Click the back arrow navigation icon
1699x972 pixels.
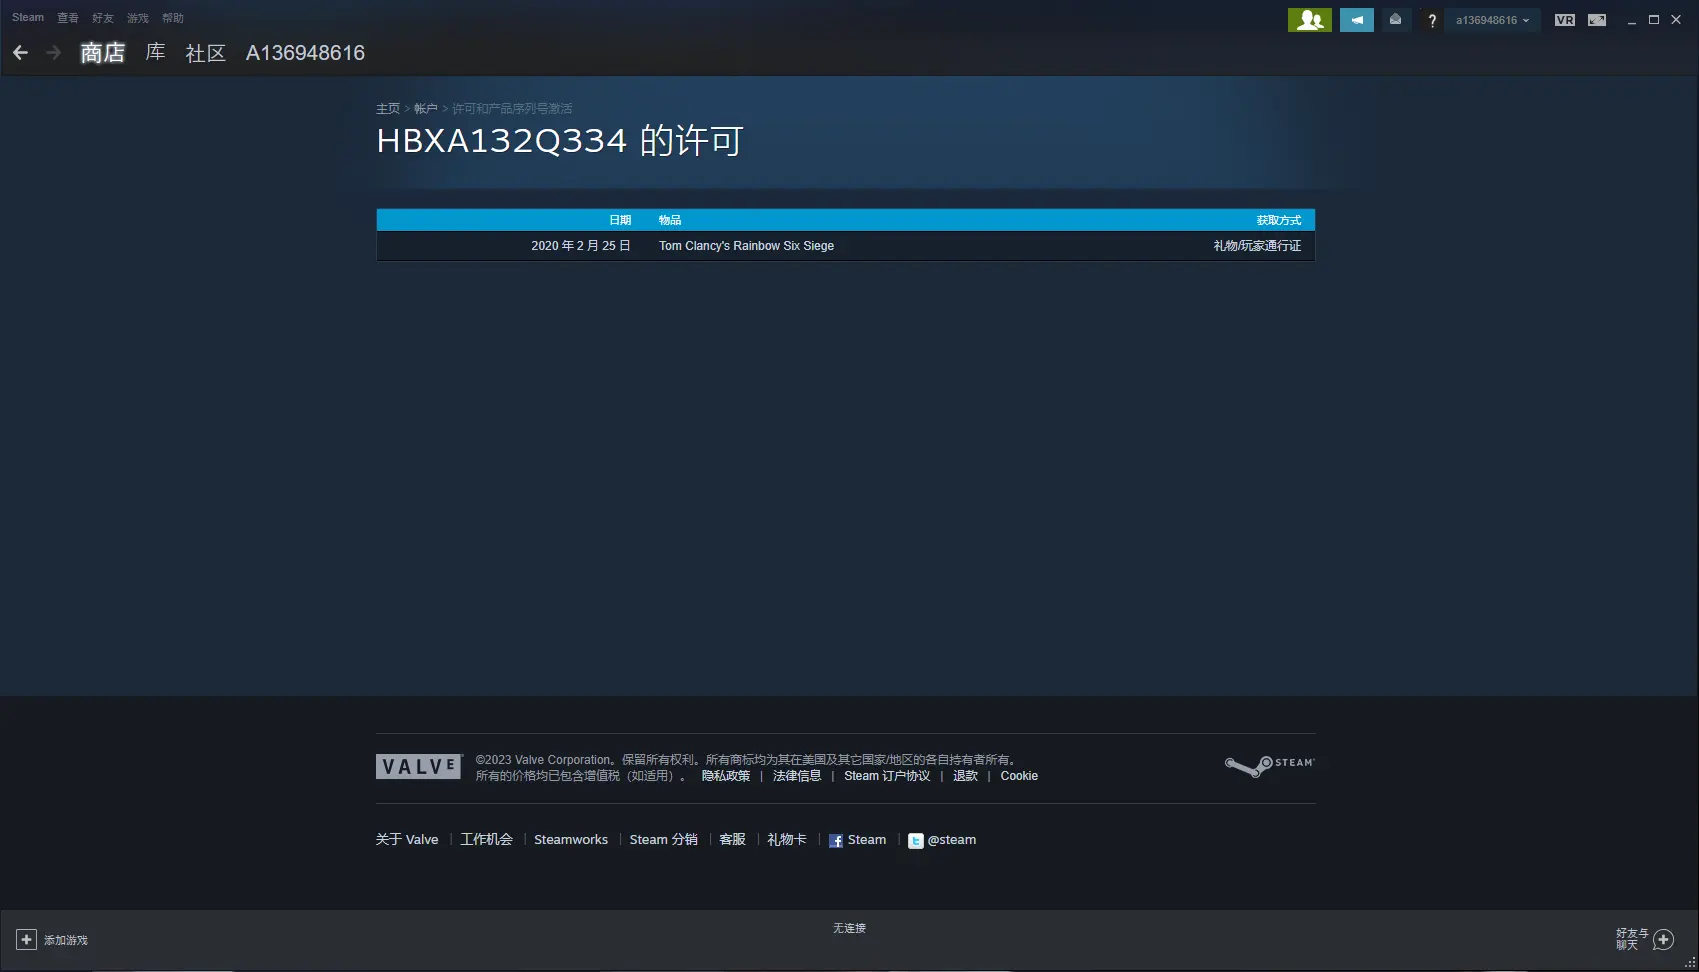click(20, 52)
